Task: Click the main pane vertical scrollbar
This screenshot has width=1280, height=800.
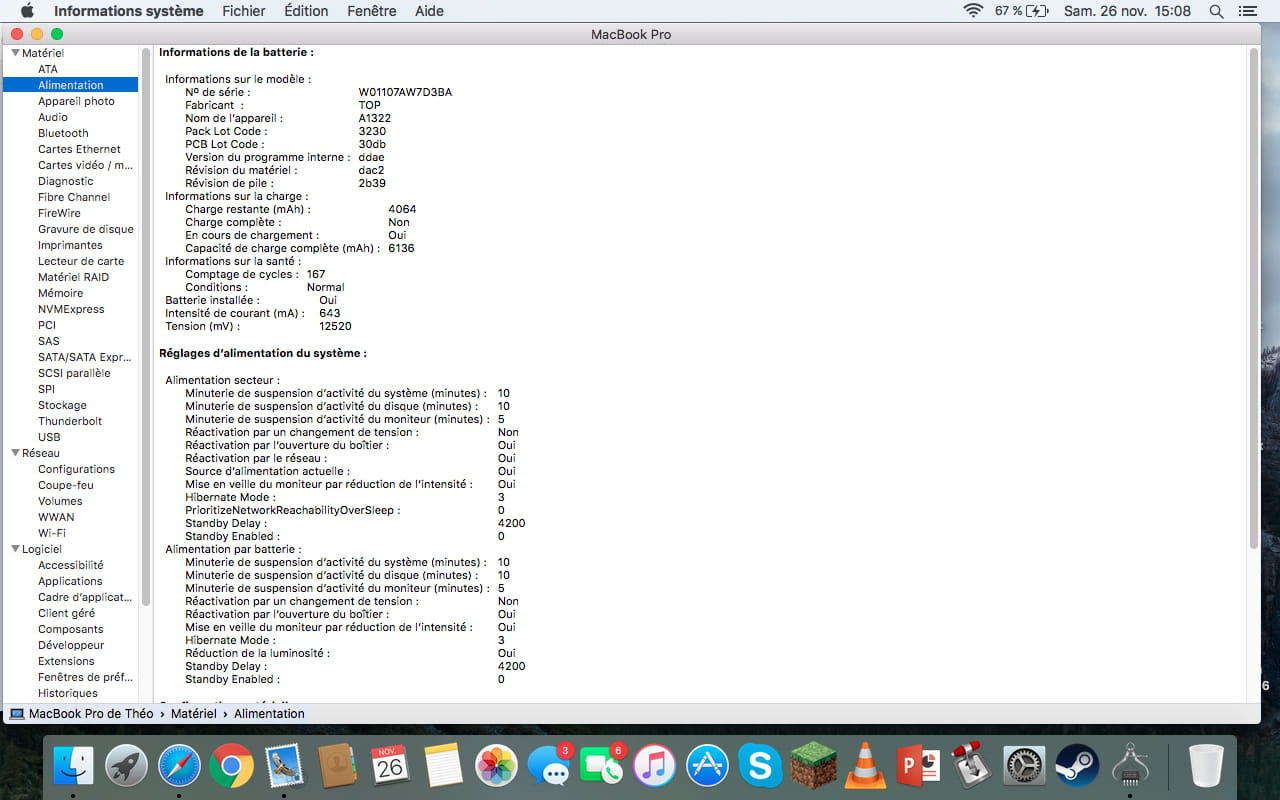Action: 1254,297
